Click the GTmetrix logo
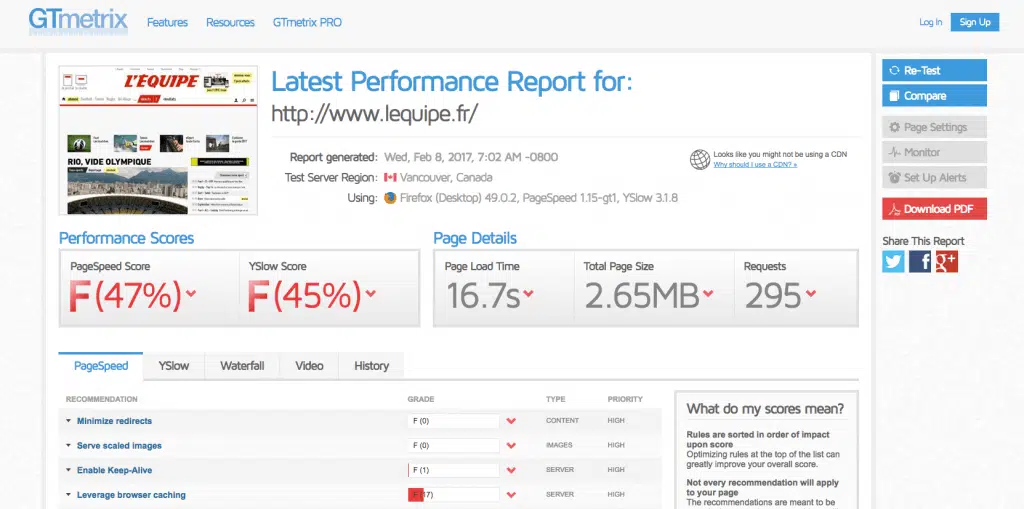This screenshot has width=1024, height=509. pos(78,20)
